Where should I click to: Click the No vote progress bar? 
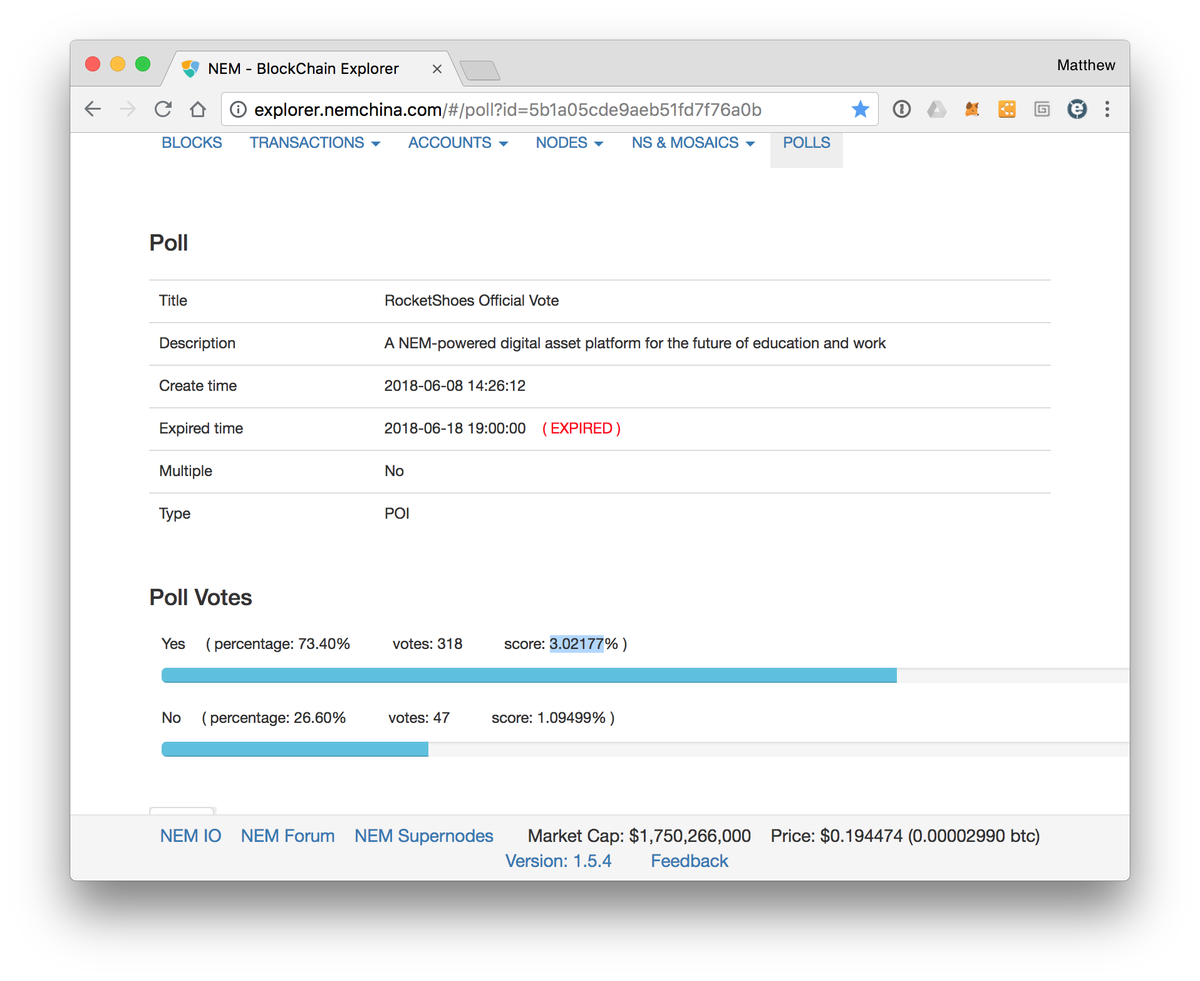645,749
